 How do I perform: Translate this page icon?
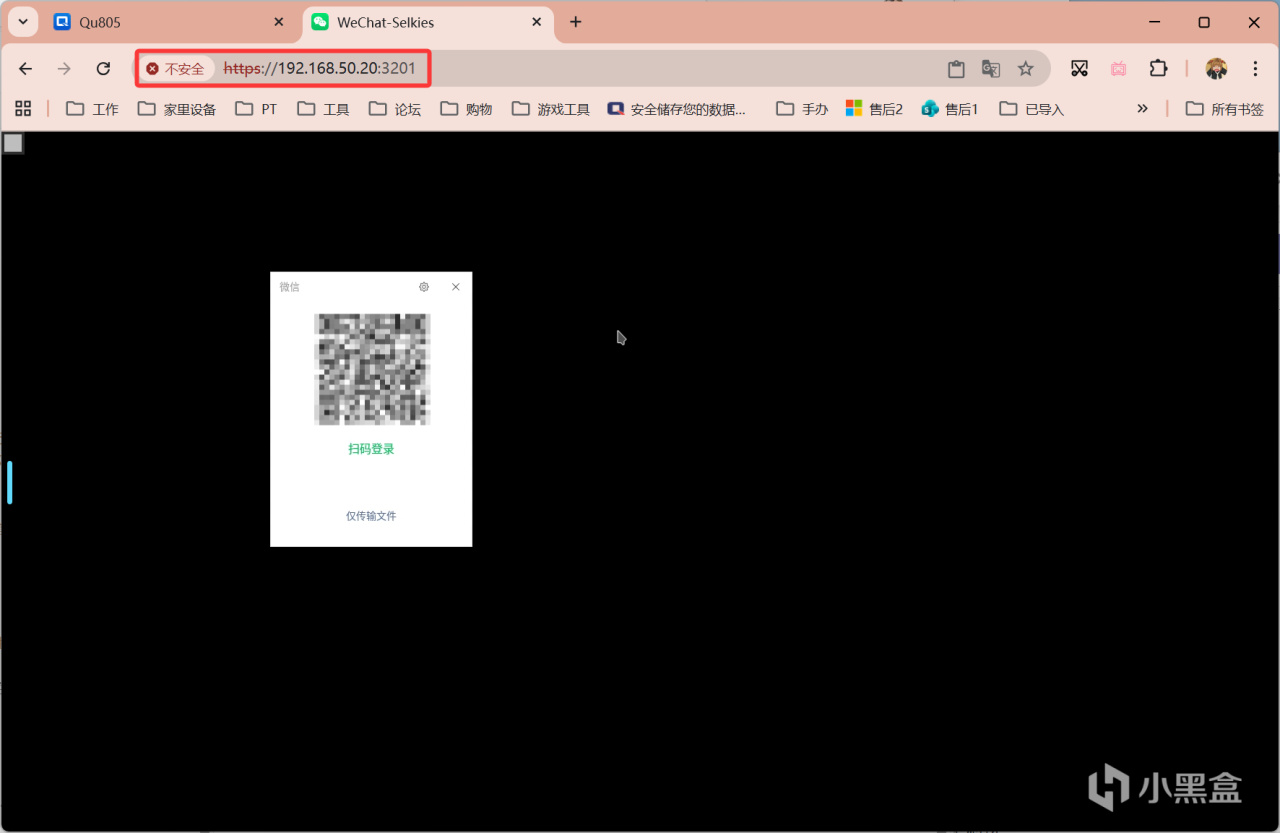991,69
